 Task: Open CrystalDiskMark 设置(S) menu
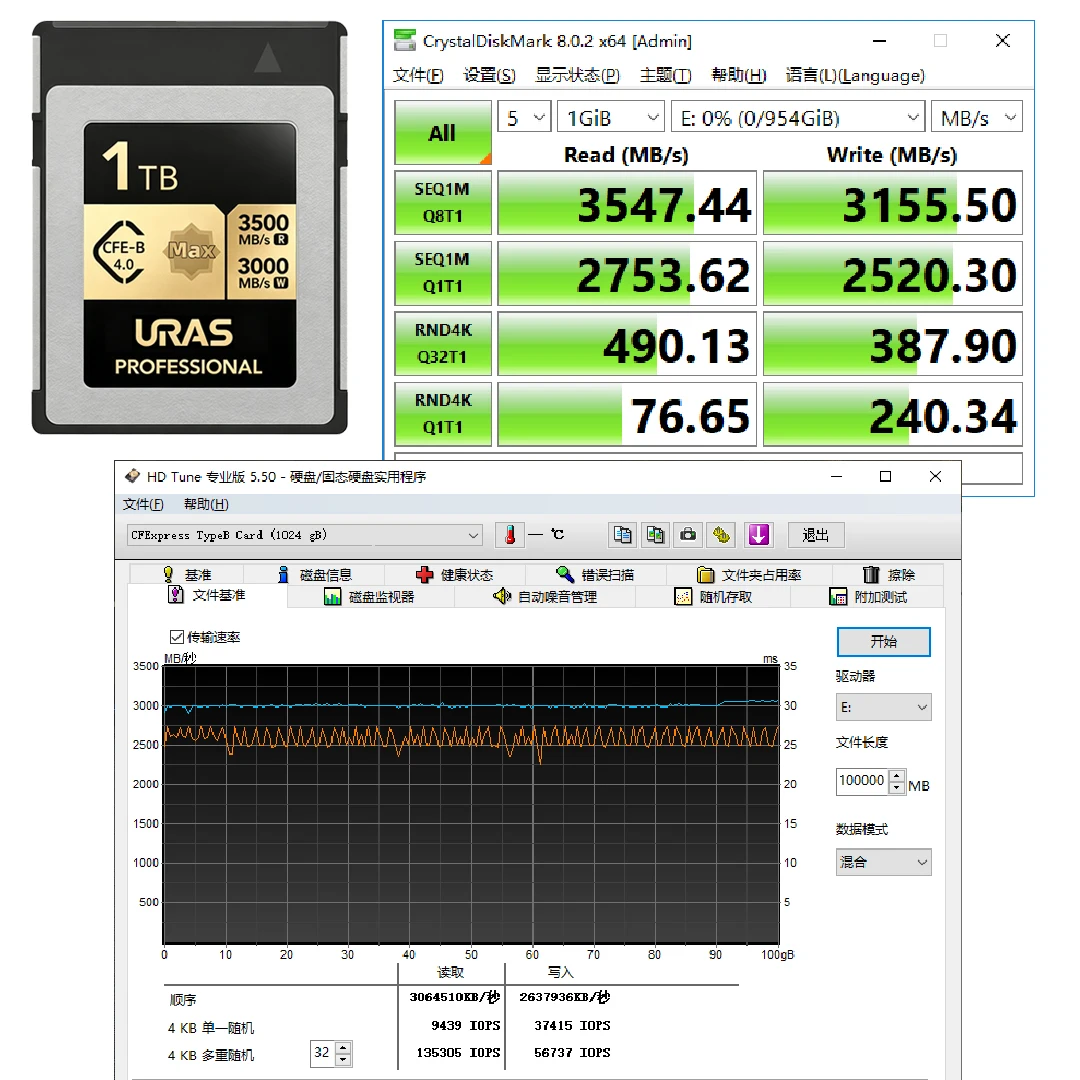(489, 75)
